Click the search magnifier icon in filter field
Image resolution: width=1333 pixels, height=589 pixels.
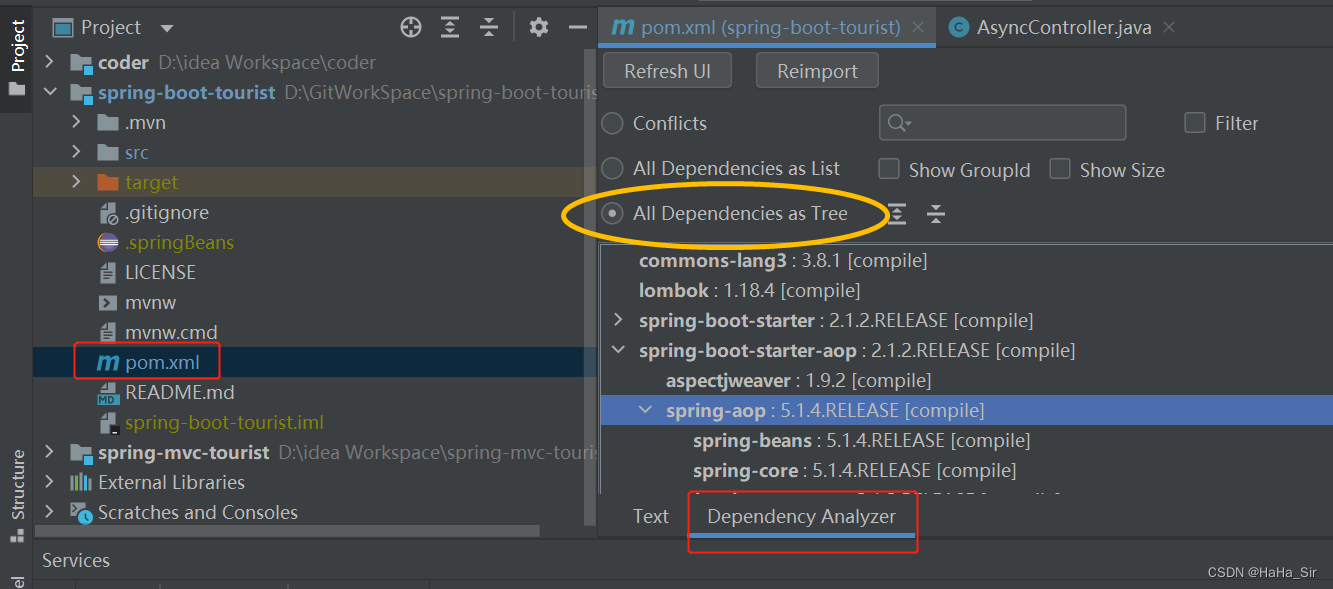tap(898, 123)
